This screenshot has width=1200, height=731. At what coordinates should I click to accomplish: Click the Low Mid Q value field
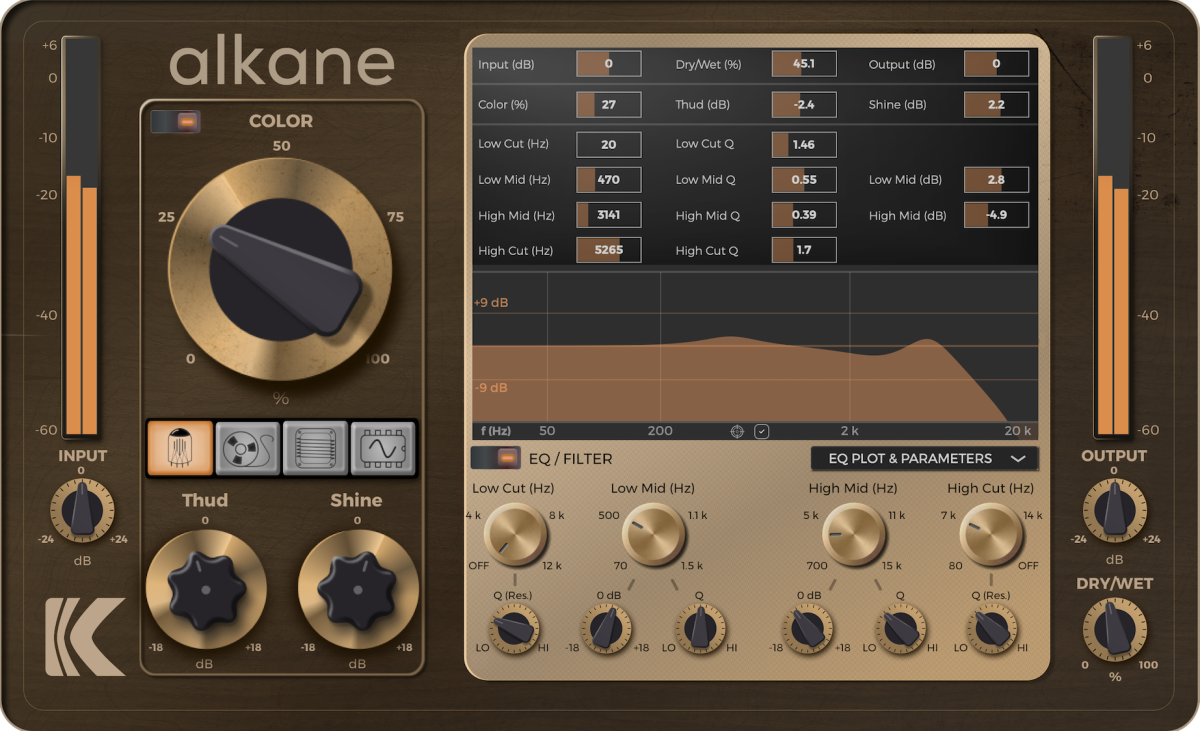pyautogui.click(x=804, y=180)
